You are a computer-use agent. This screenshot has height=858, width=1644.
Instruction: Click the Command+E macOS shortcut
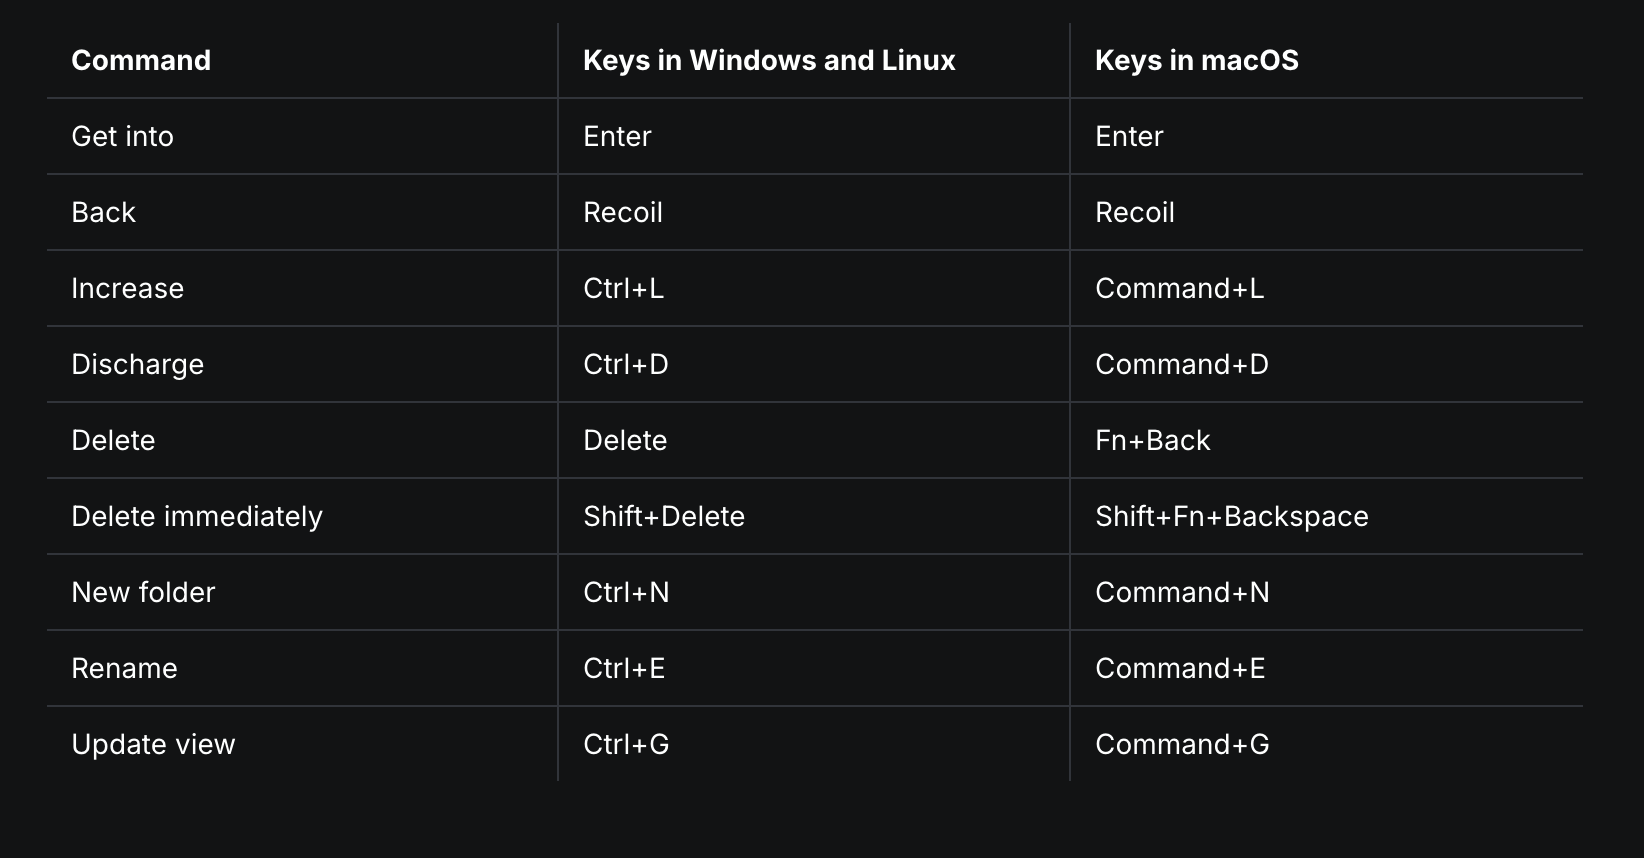click(x=1180, y=668)
